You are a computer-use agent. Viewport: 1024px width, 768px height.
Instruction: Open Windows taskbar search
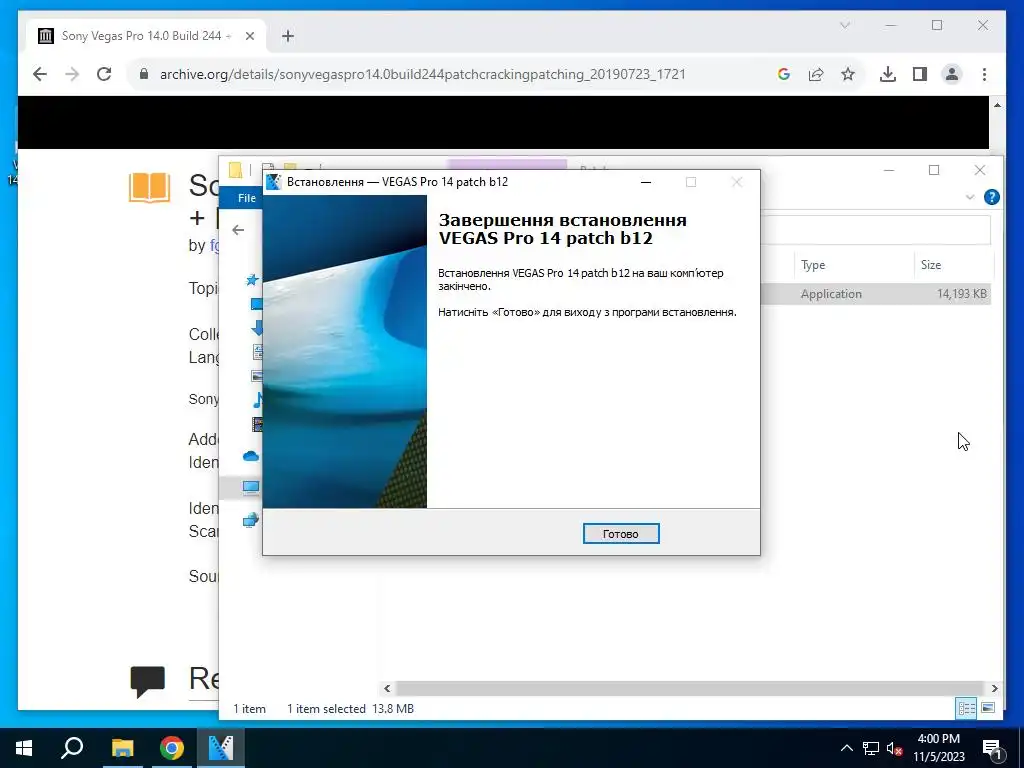(x=72, y=748)
